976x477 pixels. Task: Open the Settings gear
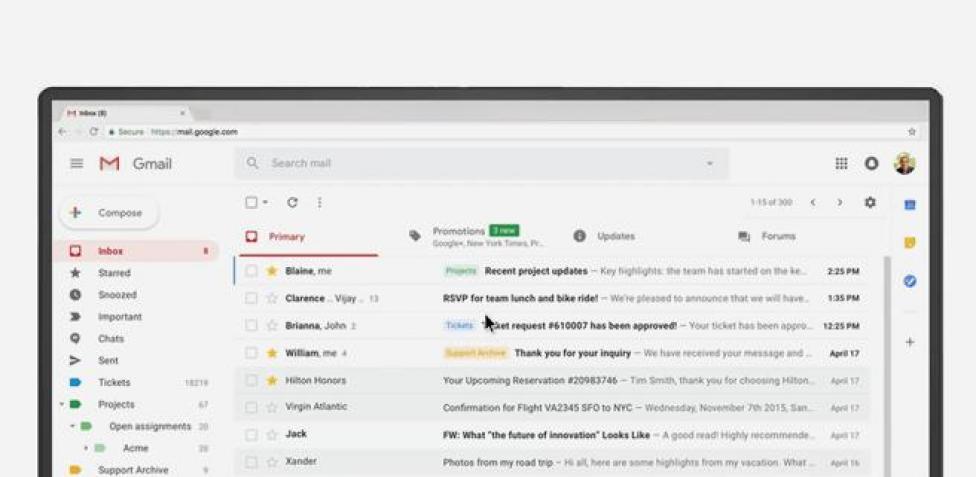click(x=870, y=202)
